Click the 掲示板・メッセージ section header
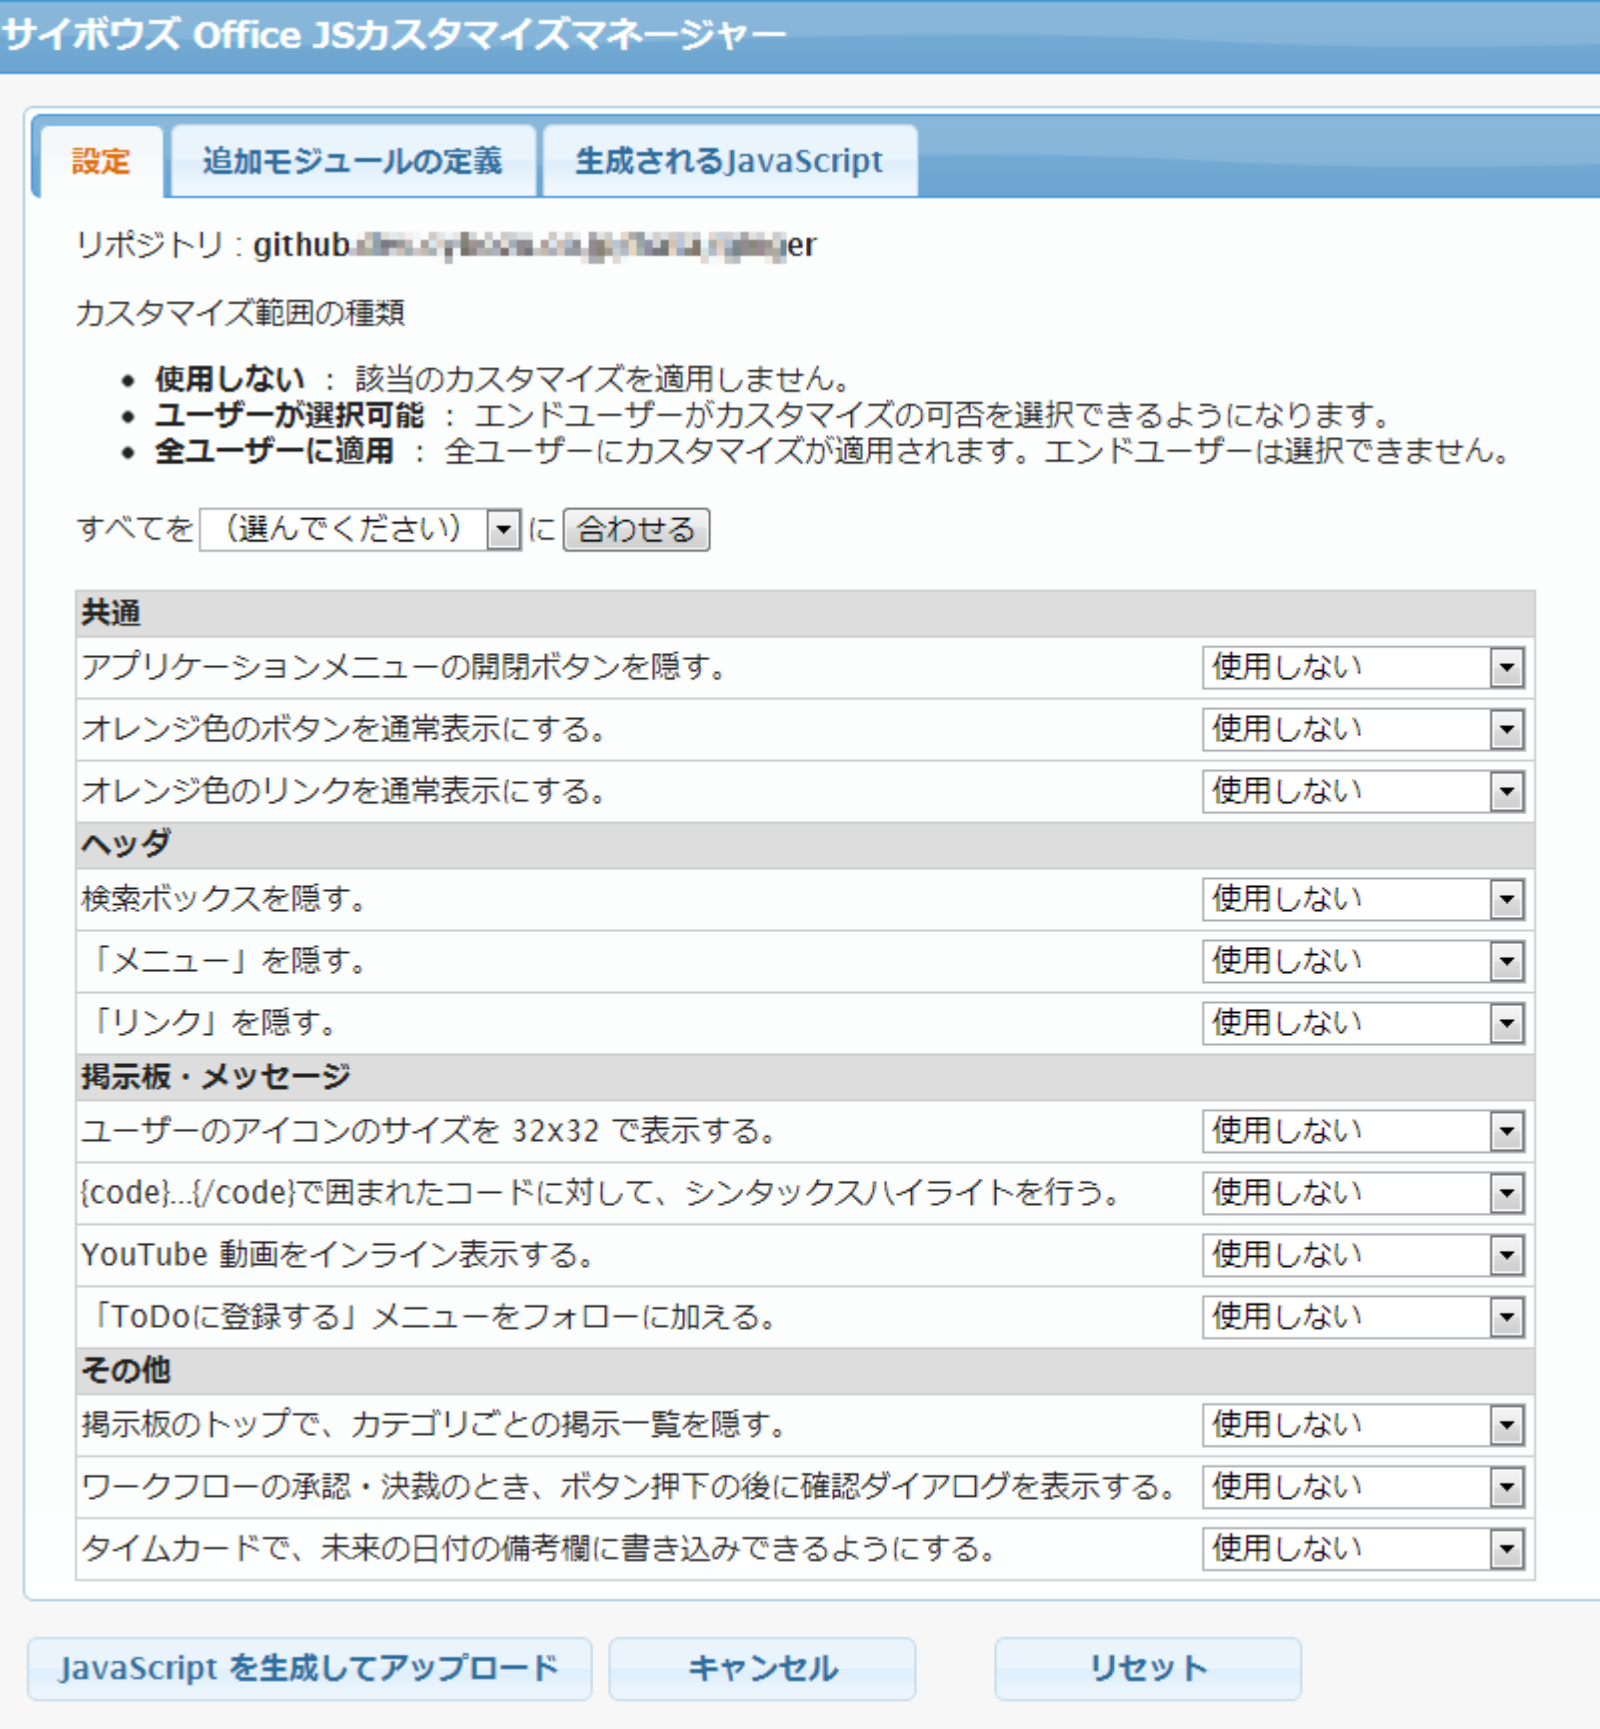 805,1077
